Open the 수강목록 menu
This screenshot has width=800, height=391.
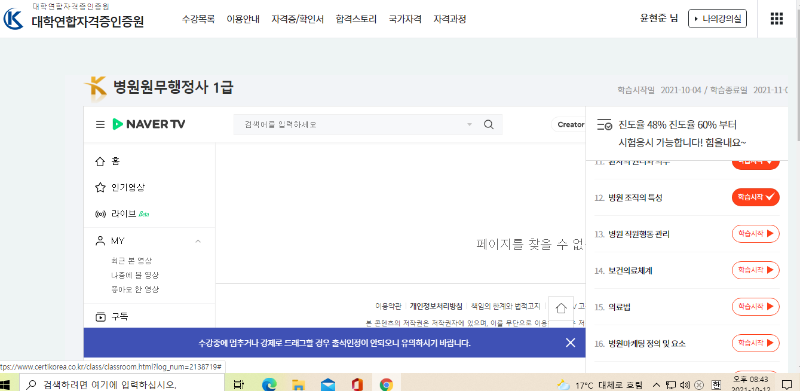(x=198, y=19)
